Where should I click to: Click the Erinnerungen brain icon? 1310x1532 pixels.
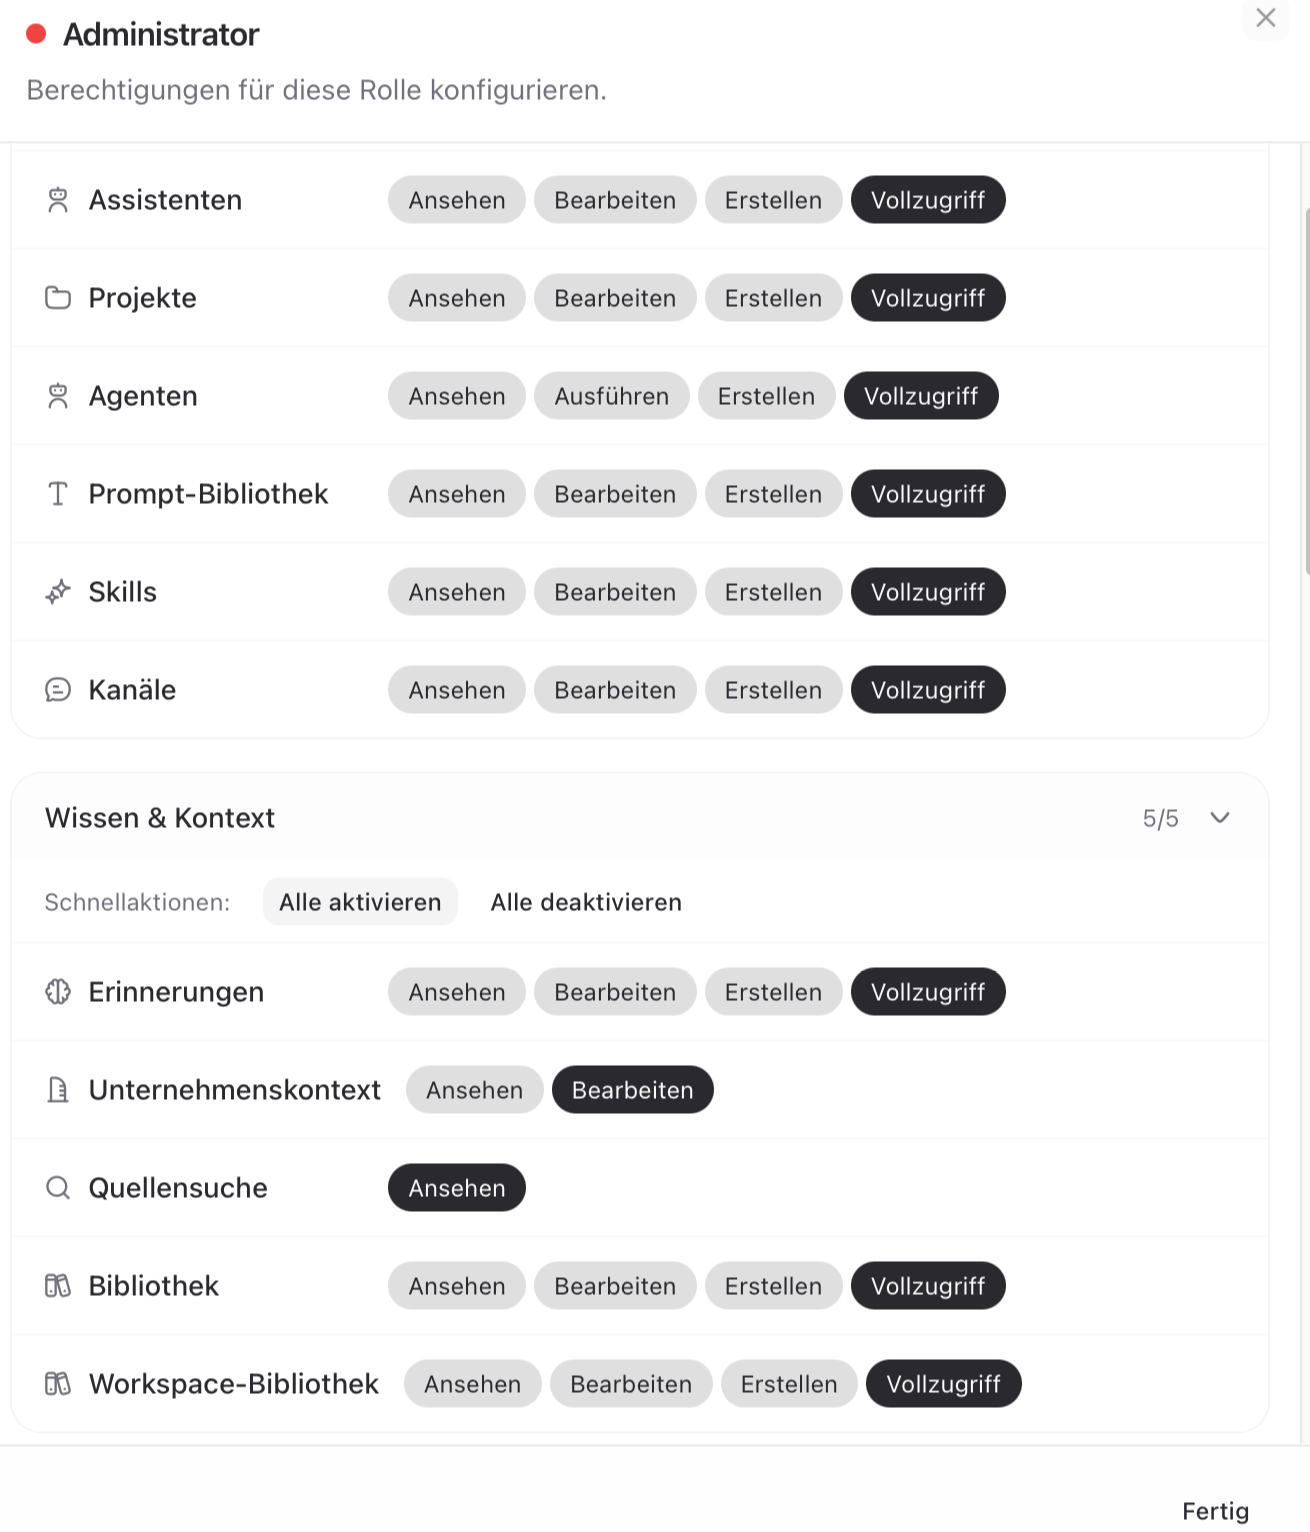pyautogui.click(x=58, y=992)
